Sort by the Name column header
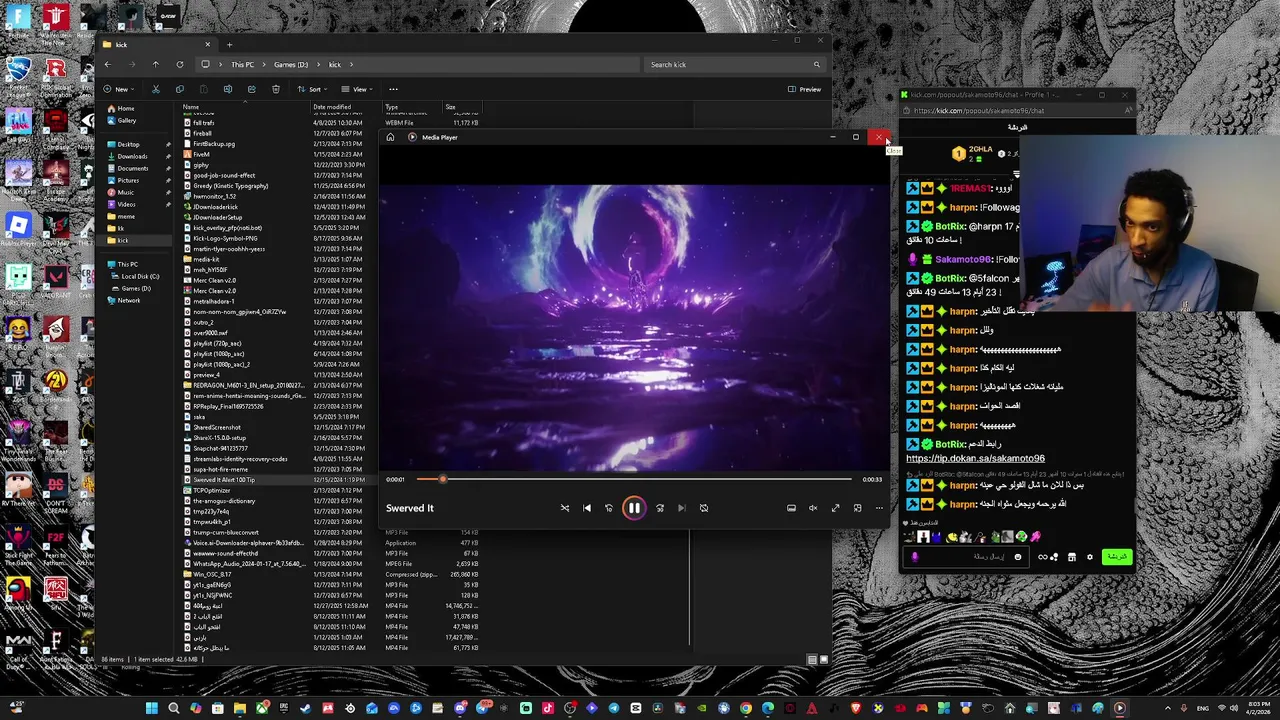1280x720 pixels. click(245, 107)
